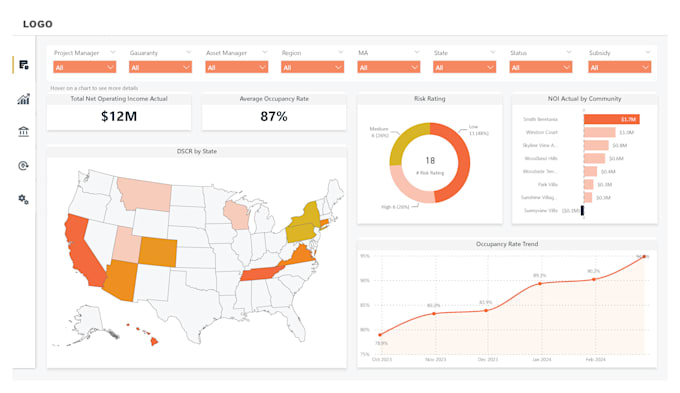Click the 'Total Net Operating Income Actual' label
680x393 pixels.
[119, 98]
